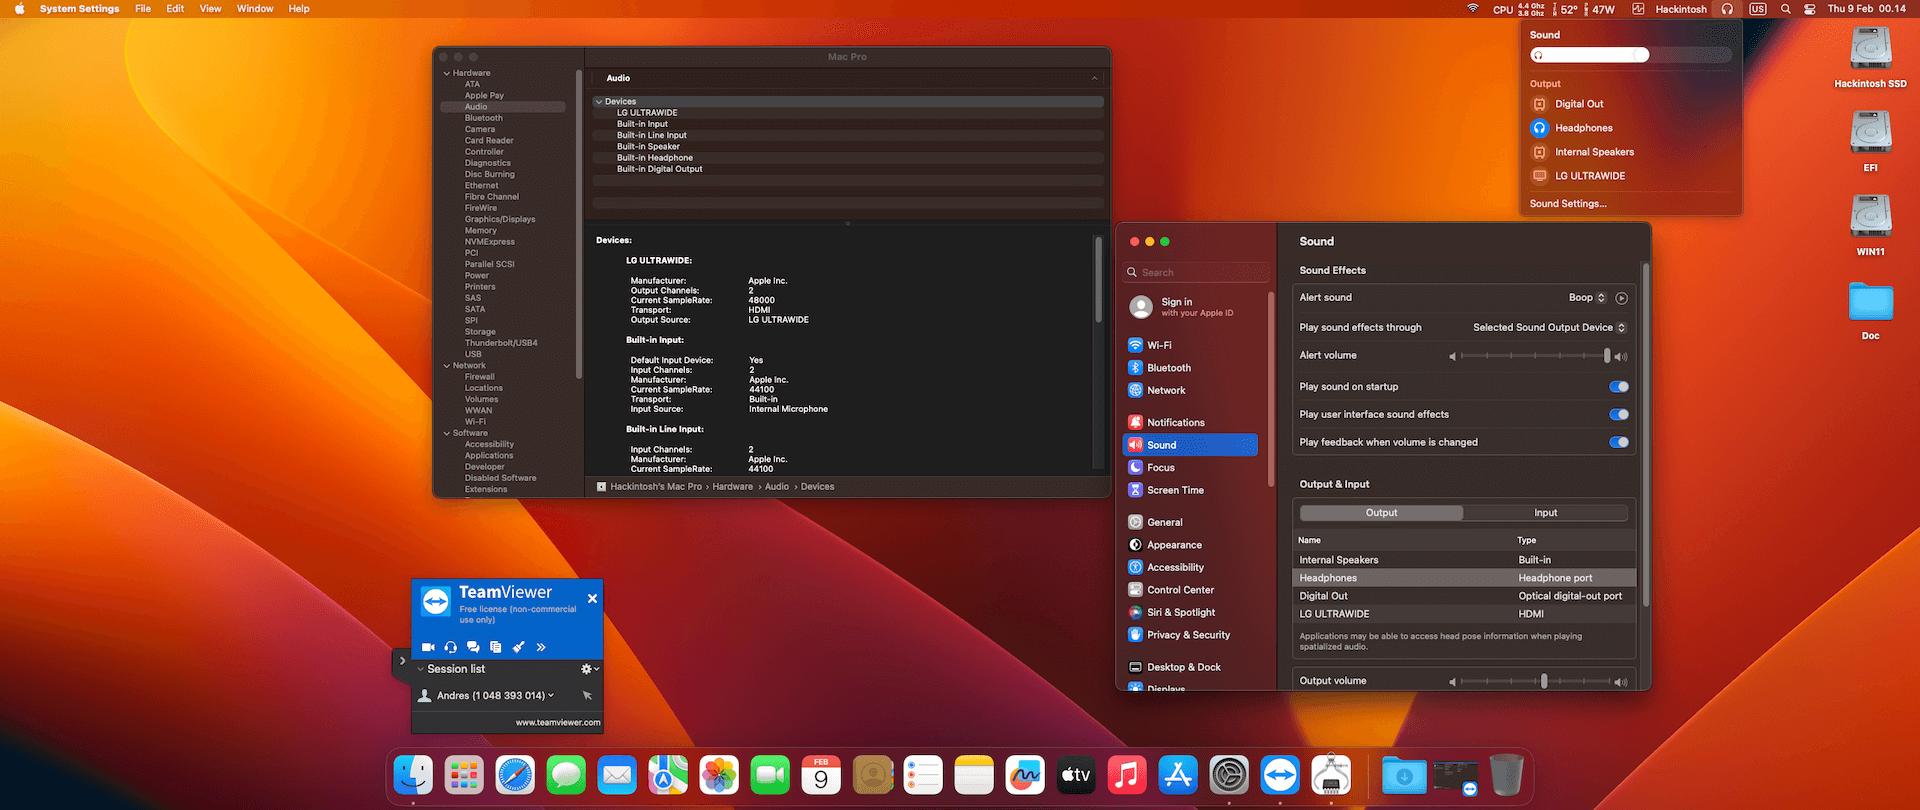Viewport: 1920px width, 810px height.
Task: Select Digital Out in output device list
Action: click(x=1464, y=596)
